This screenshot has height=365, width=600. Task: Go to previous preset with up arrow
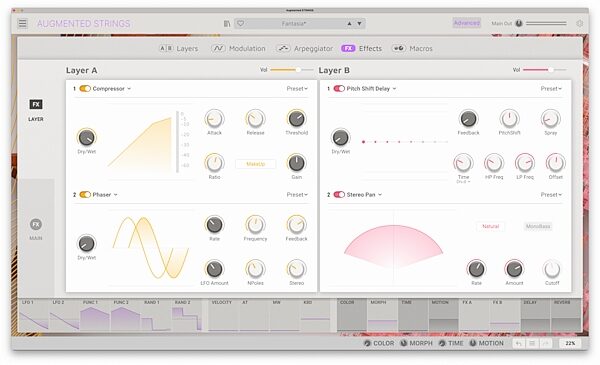click(349, 24)
